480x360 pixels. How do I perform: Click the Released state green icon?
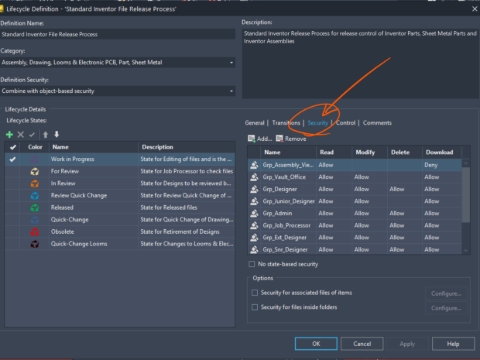point(35,208)
